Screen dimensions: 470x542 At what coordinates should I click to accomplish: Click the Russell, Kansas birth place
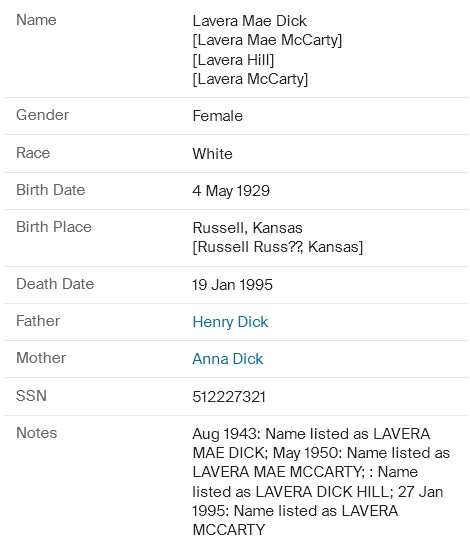point(247,228)
